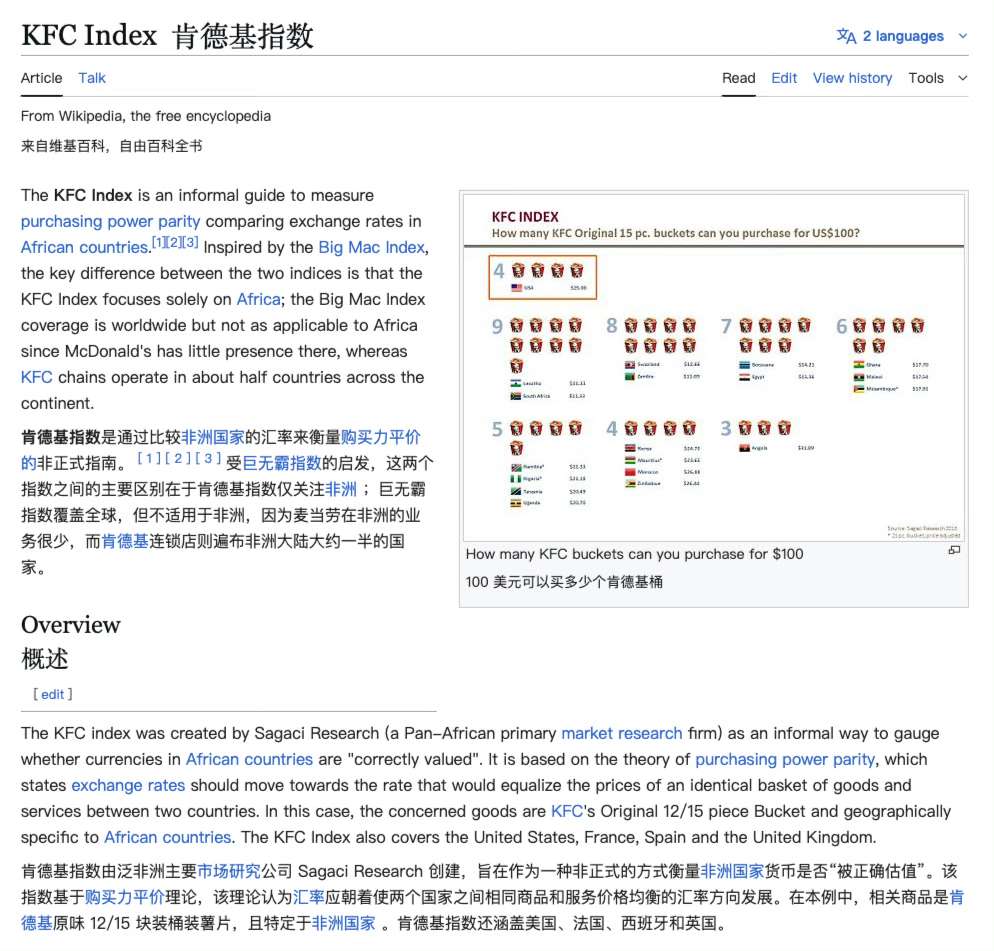Follow the 巨无霸指数 link
This screenshot has width=994, height=951.
pos(282,463)
